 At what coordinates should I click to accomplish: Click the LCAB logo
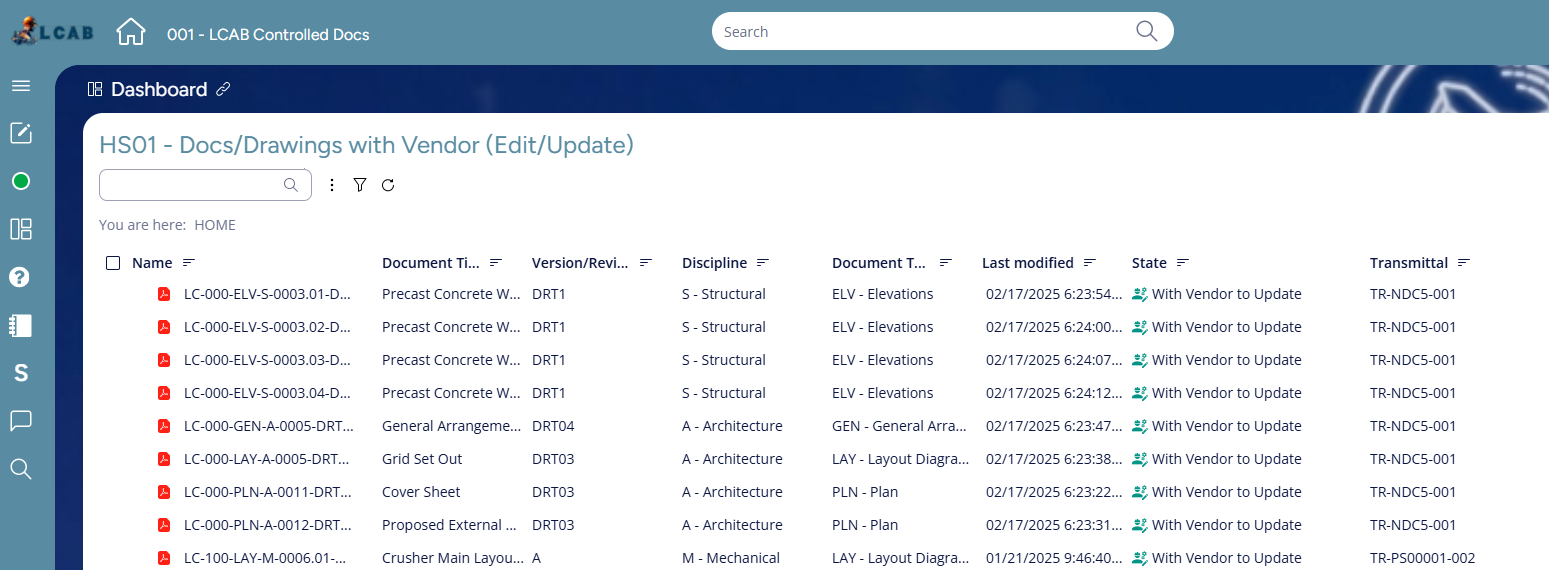tap(52, 32)
